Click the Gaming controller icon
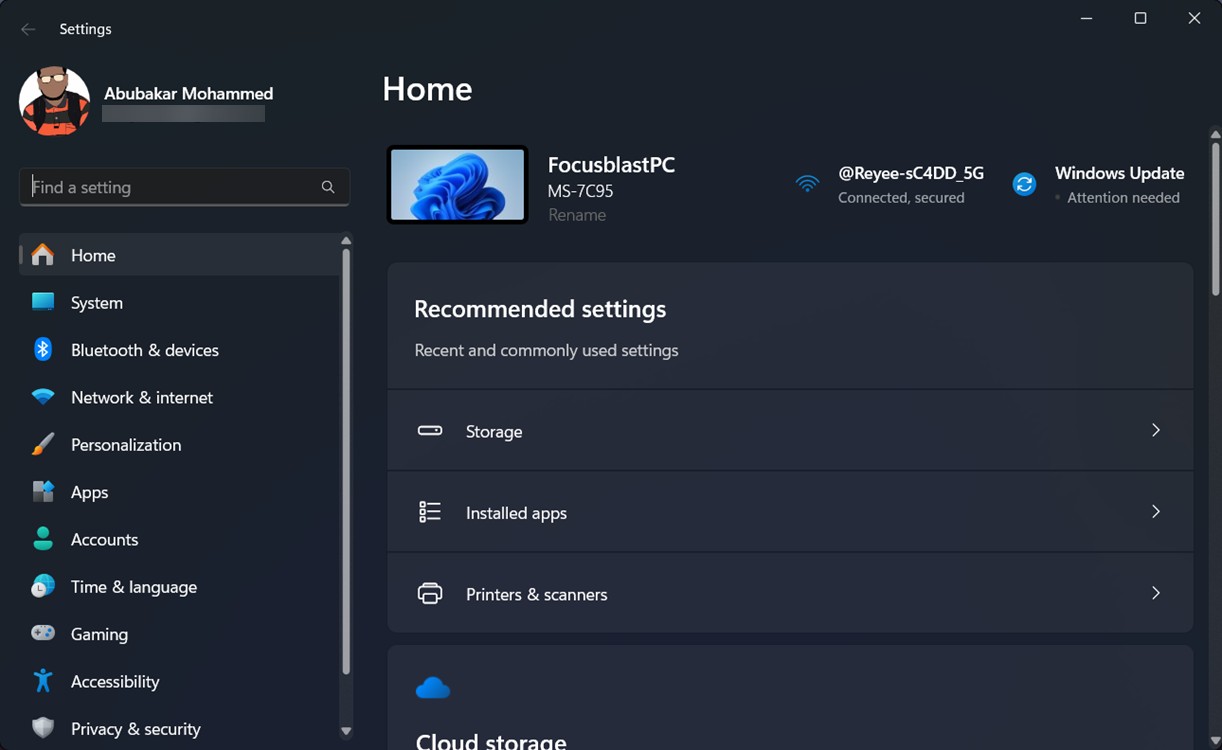Image resolution: width=1222 pixels, height=750 pixels. tap(43, 633)
